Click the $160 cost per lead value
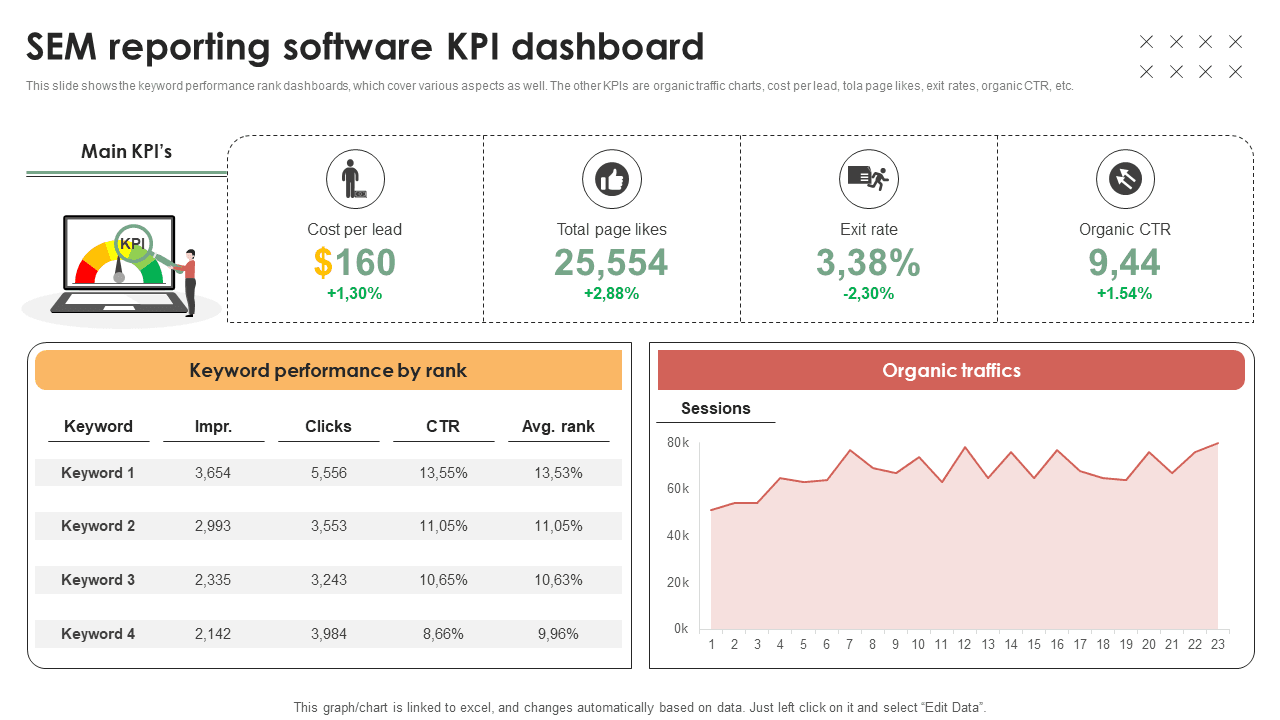This screenshot has width=1280, height=720. click(355, 263)
